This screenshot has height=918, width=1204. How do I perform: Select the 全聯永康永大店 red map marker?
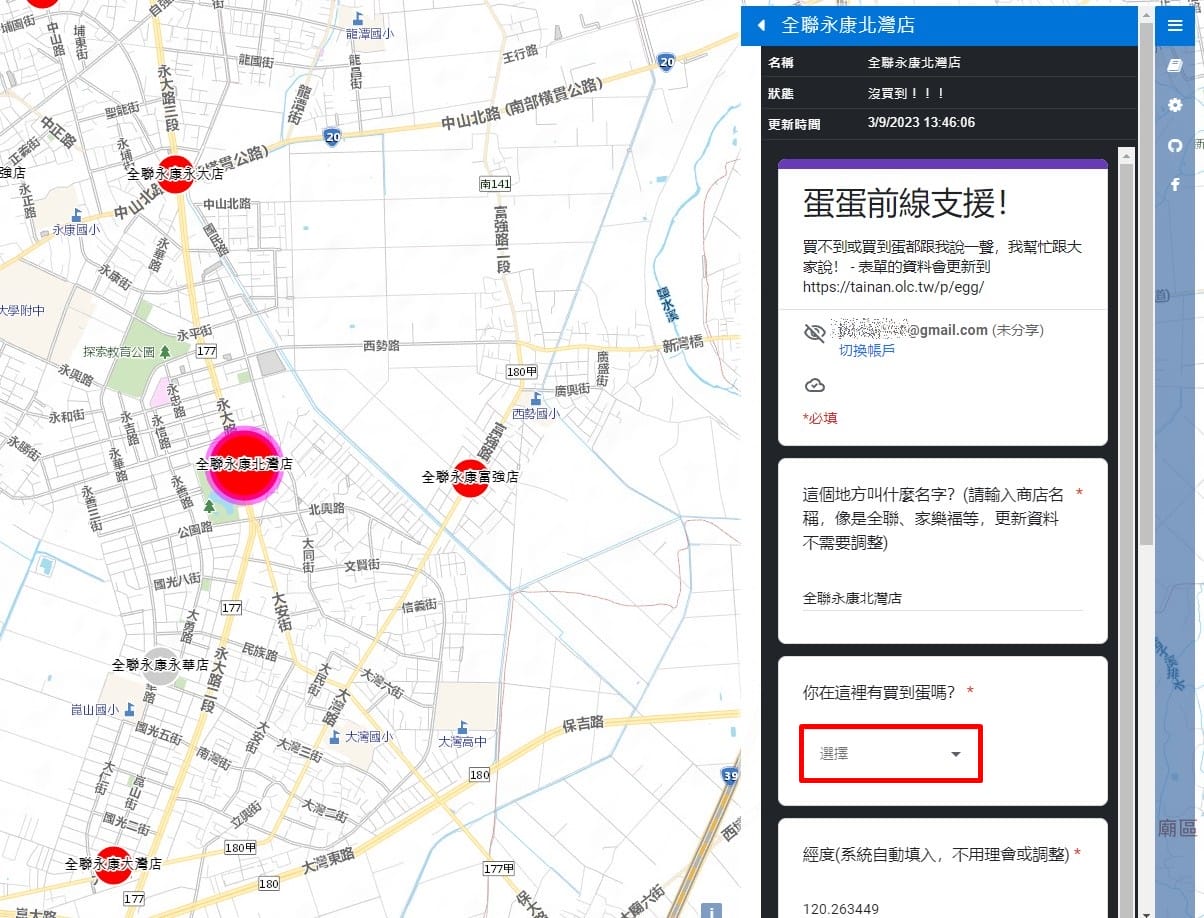click(176, 174)
